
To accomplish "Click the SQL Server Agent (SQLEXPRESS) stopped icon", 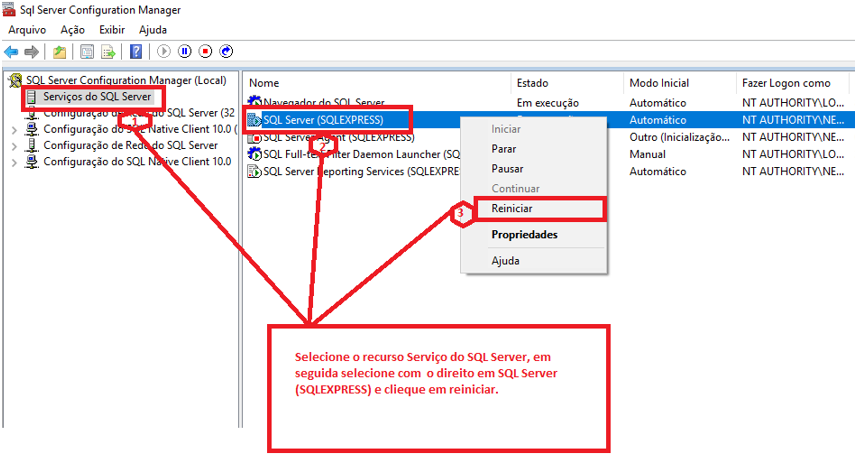I will 254,137.
